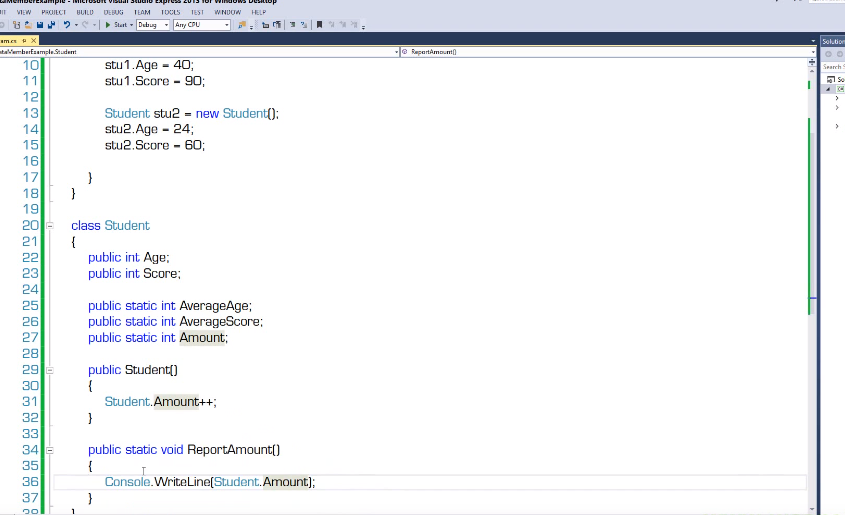Undo the last edit
The width and height of the screenshot is (845, 515).
tap(67, 25)
